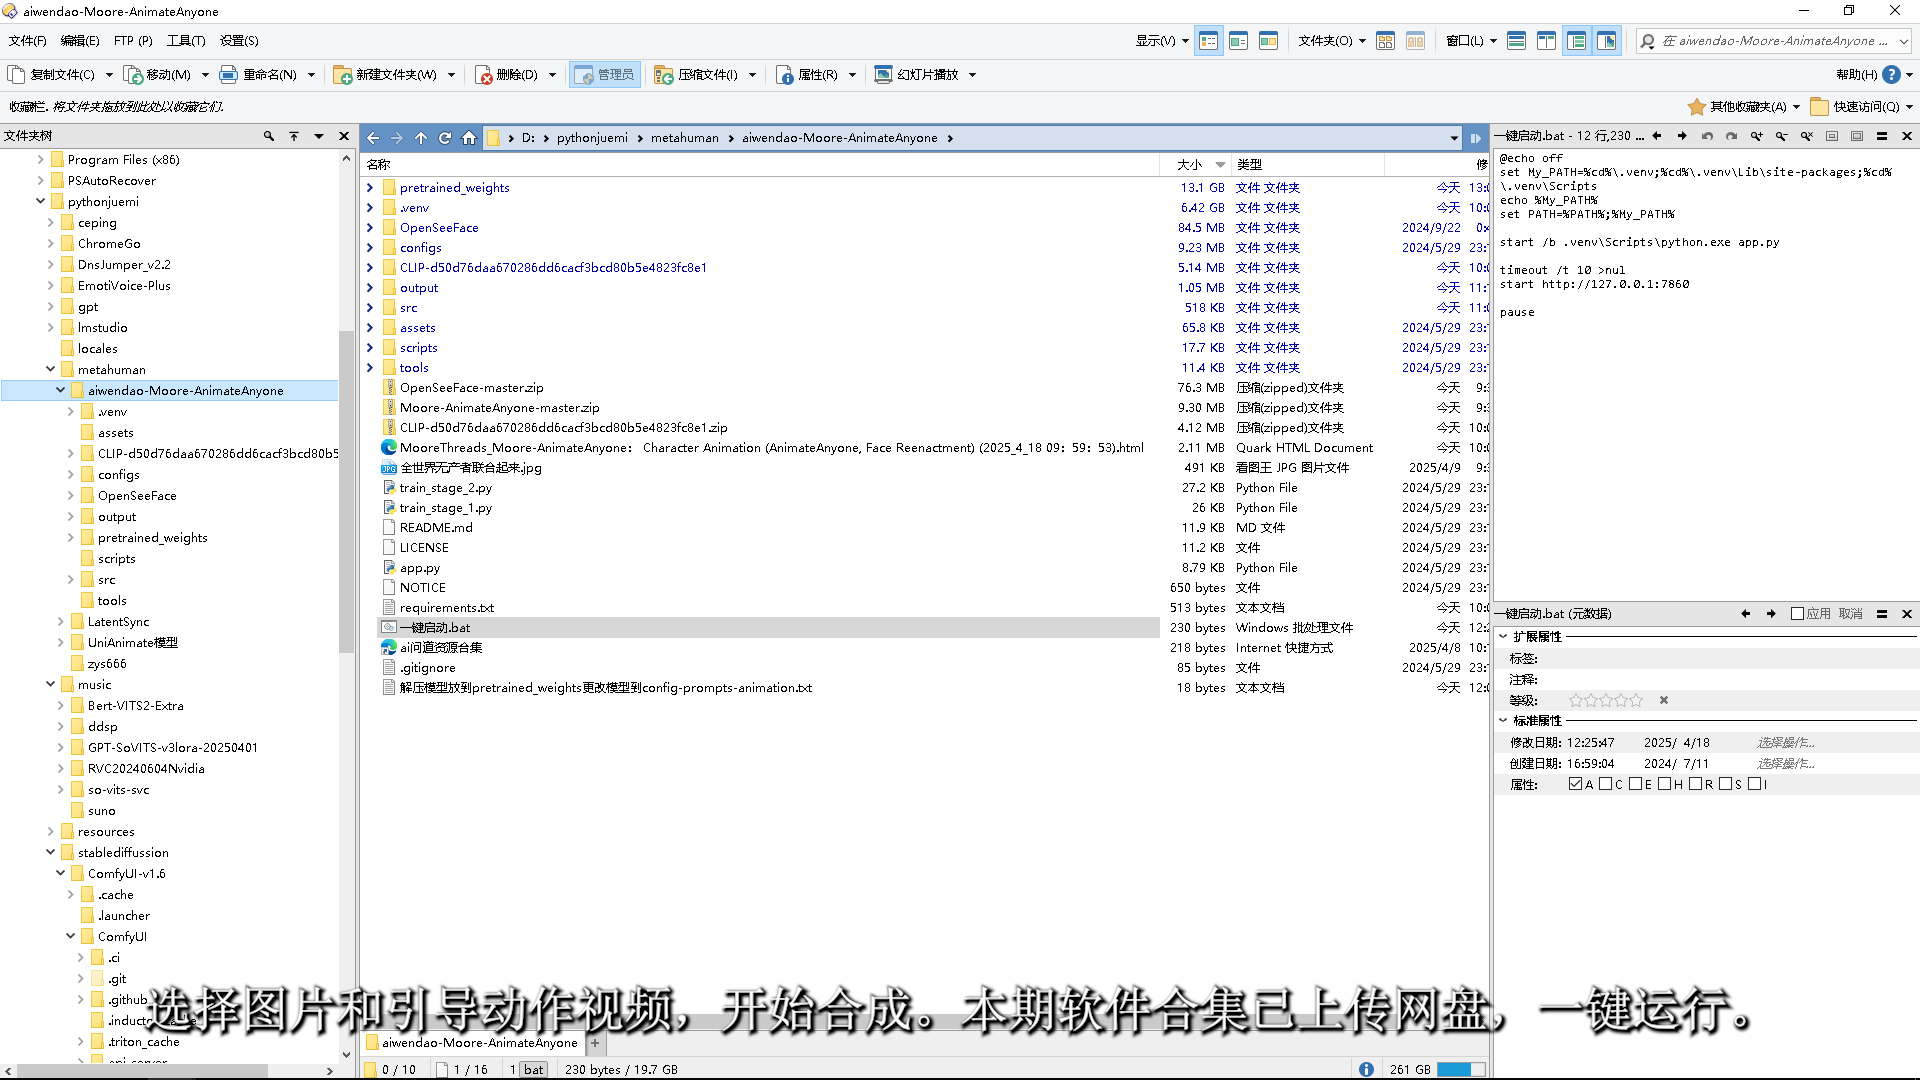Open the help question mark icon
This screenshot has width=1920, height=1080.
point(1891,75)
